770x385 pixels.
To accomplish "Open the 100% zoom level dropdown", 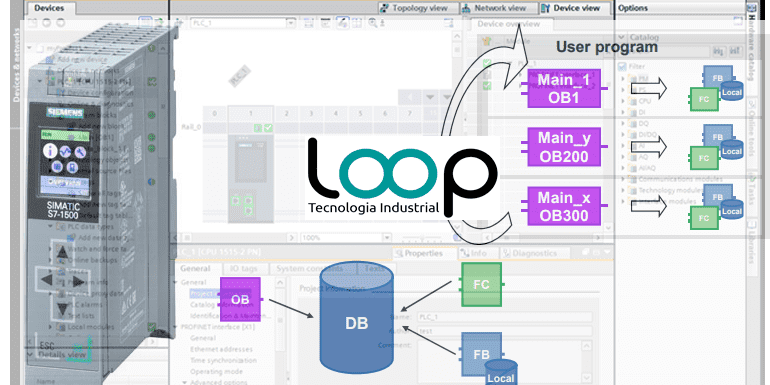I will [386, 238].
